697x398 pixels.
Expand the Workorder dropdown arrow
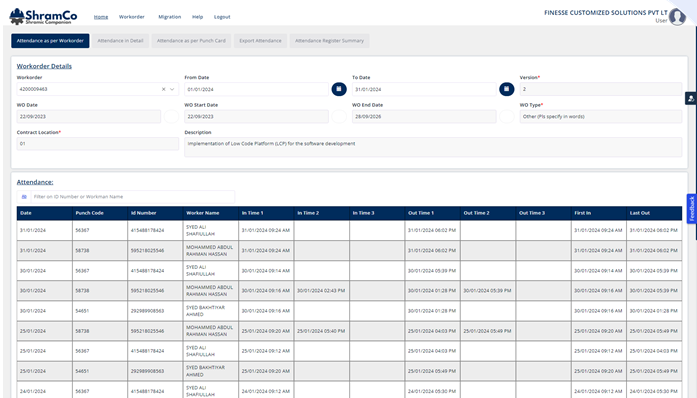(x=172, y=89)
